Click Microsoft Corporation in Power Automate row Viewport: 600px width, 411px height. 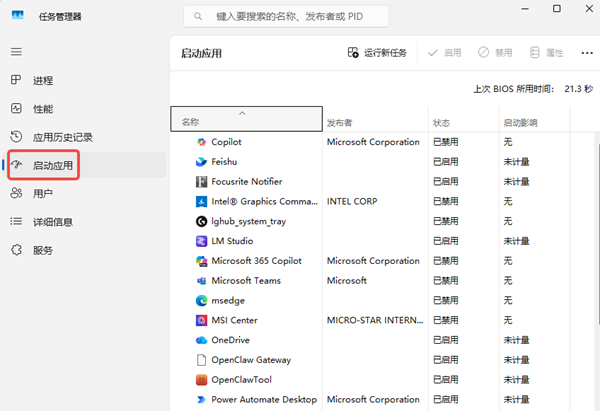[373, 400]
